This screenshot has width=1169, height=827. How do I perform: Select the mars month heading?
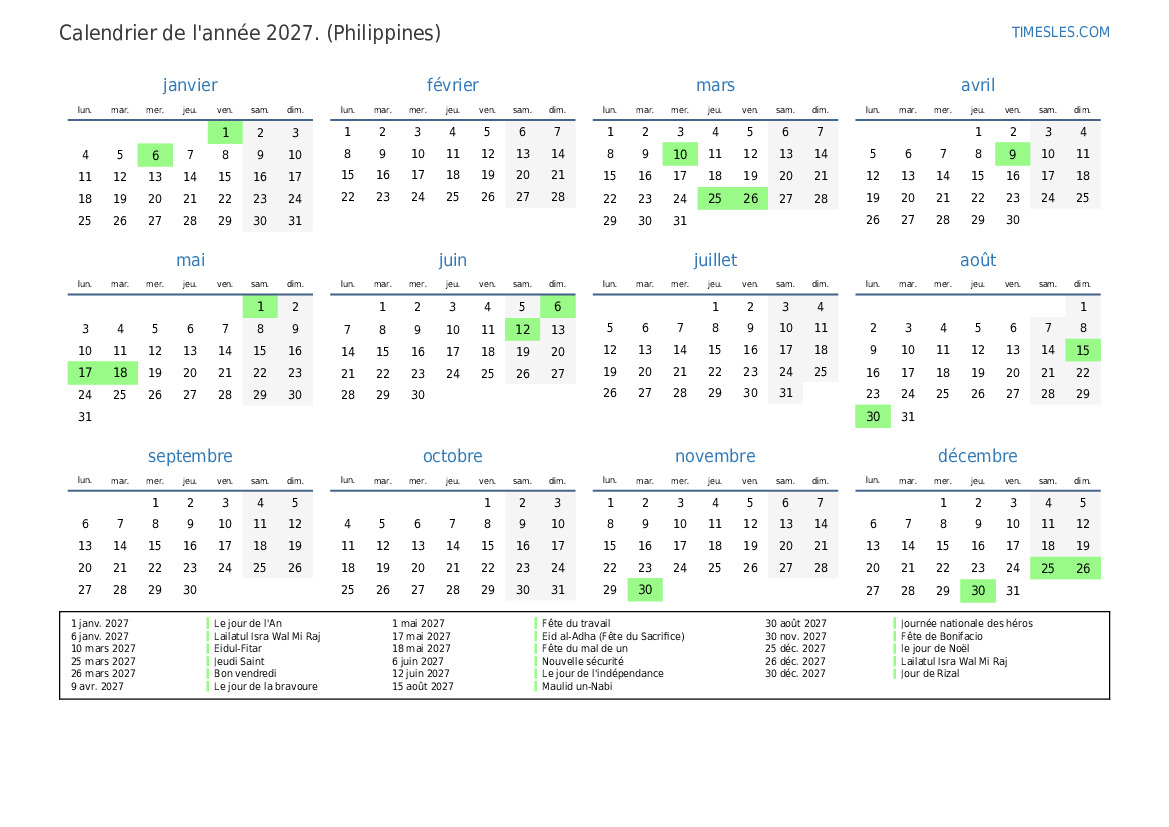(715, 85)
